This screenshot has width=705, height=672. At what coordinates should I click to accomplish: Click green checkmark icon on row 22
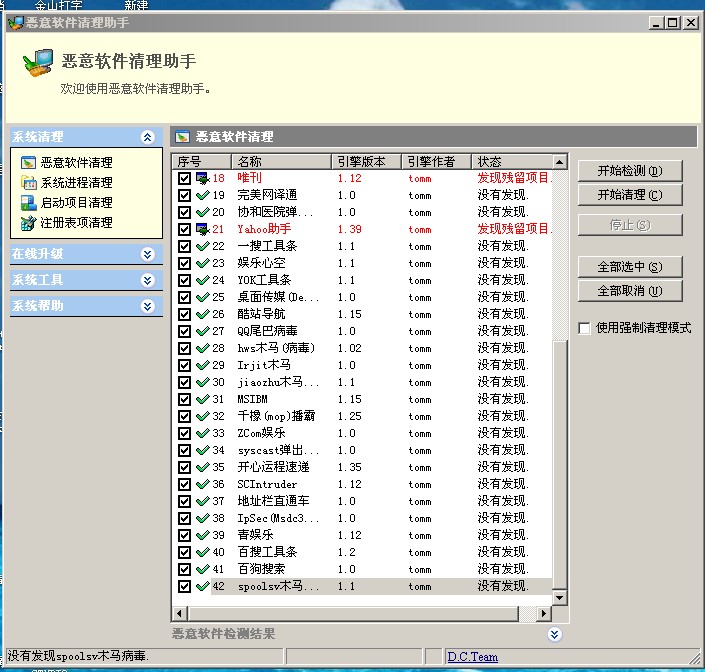(203, 246)
